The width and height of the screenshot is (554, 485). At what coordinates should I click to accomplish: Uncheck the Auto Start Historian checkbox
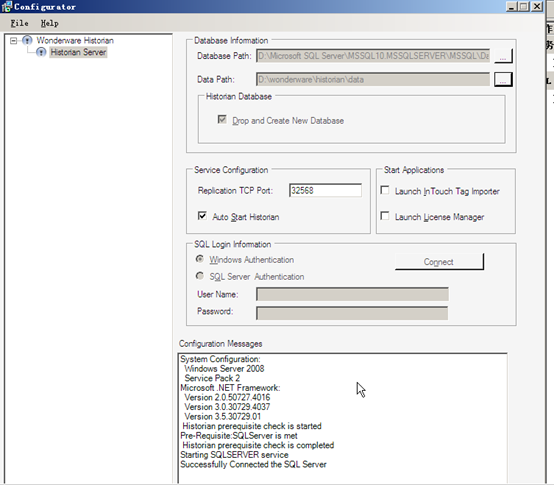(x=202, y=215)
